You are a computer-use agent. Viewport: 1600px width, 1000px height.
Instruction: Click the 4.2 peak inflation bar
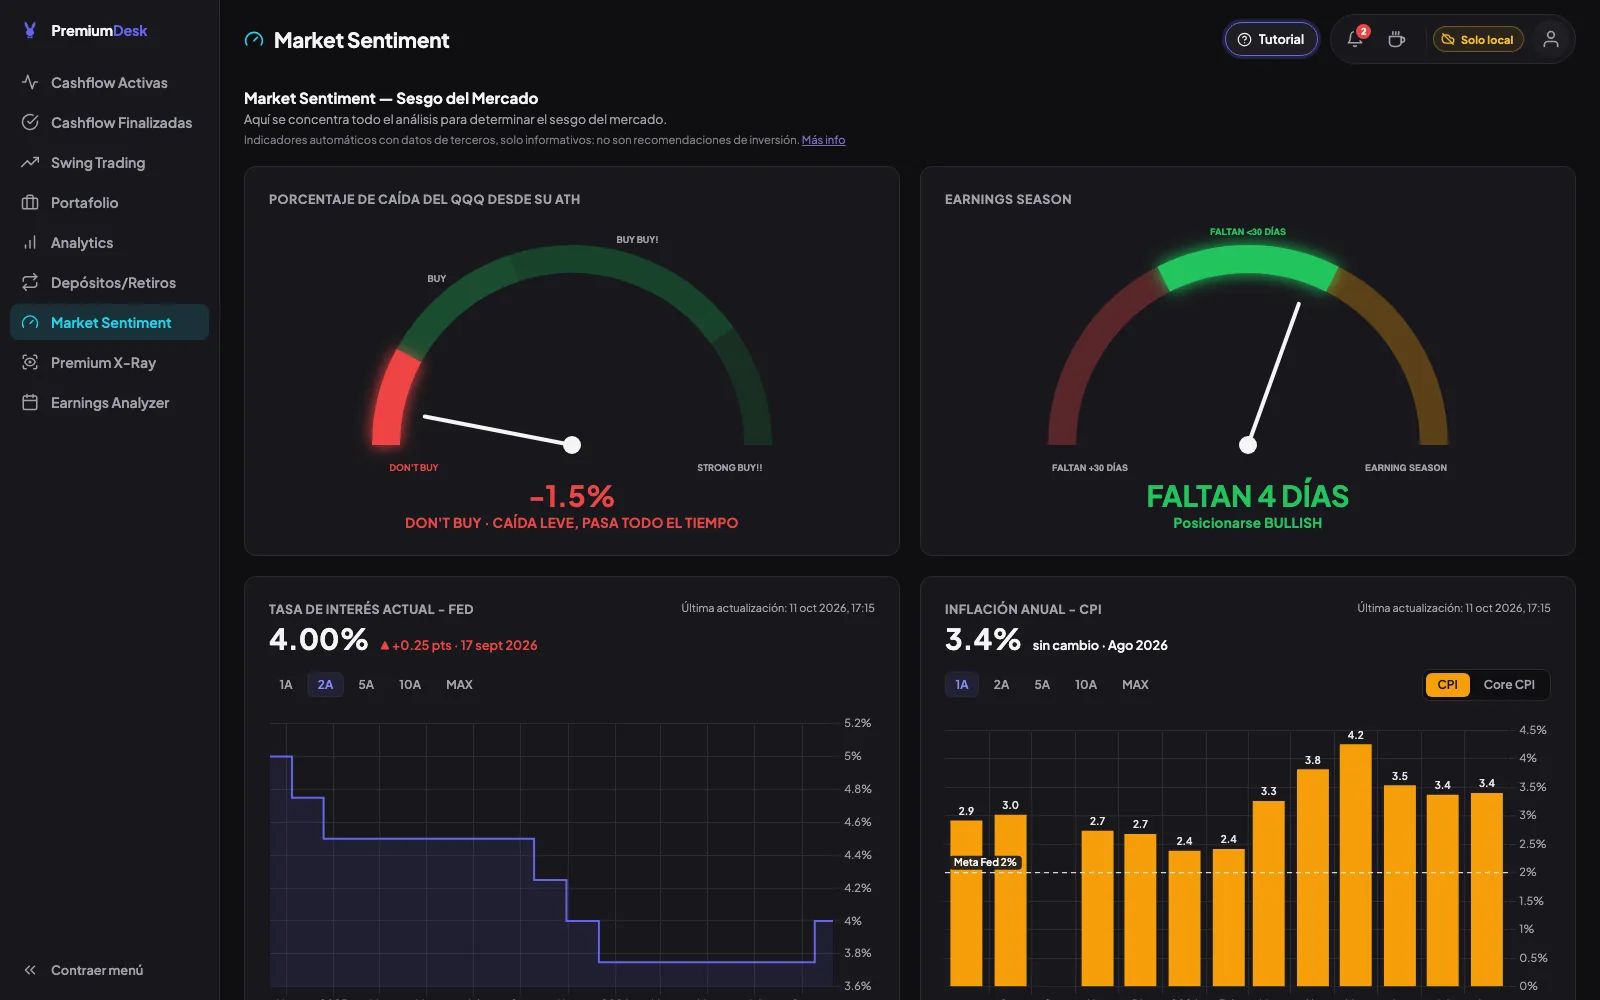point(1355,865)
